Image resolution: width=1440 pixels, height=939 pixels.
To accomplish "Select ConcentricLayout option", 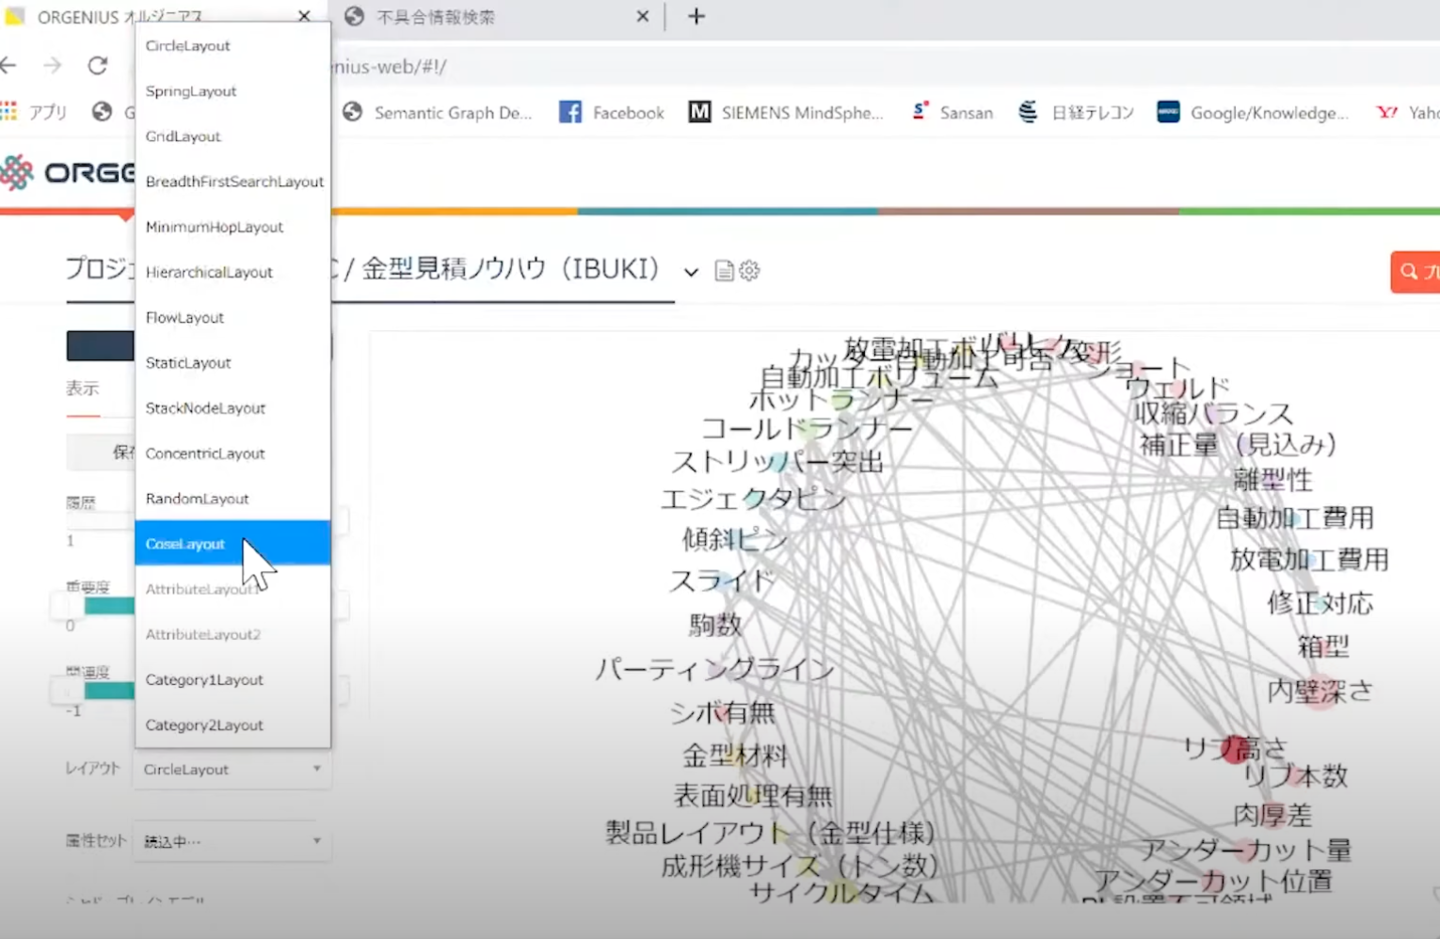I will pos(233,454).
